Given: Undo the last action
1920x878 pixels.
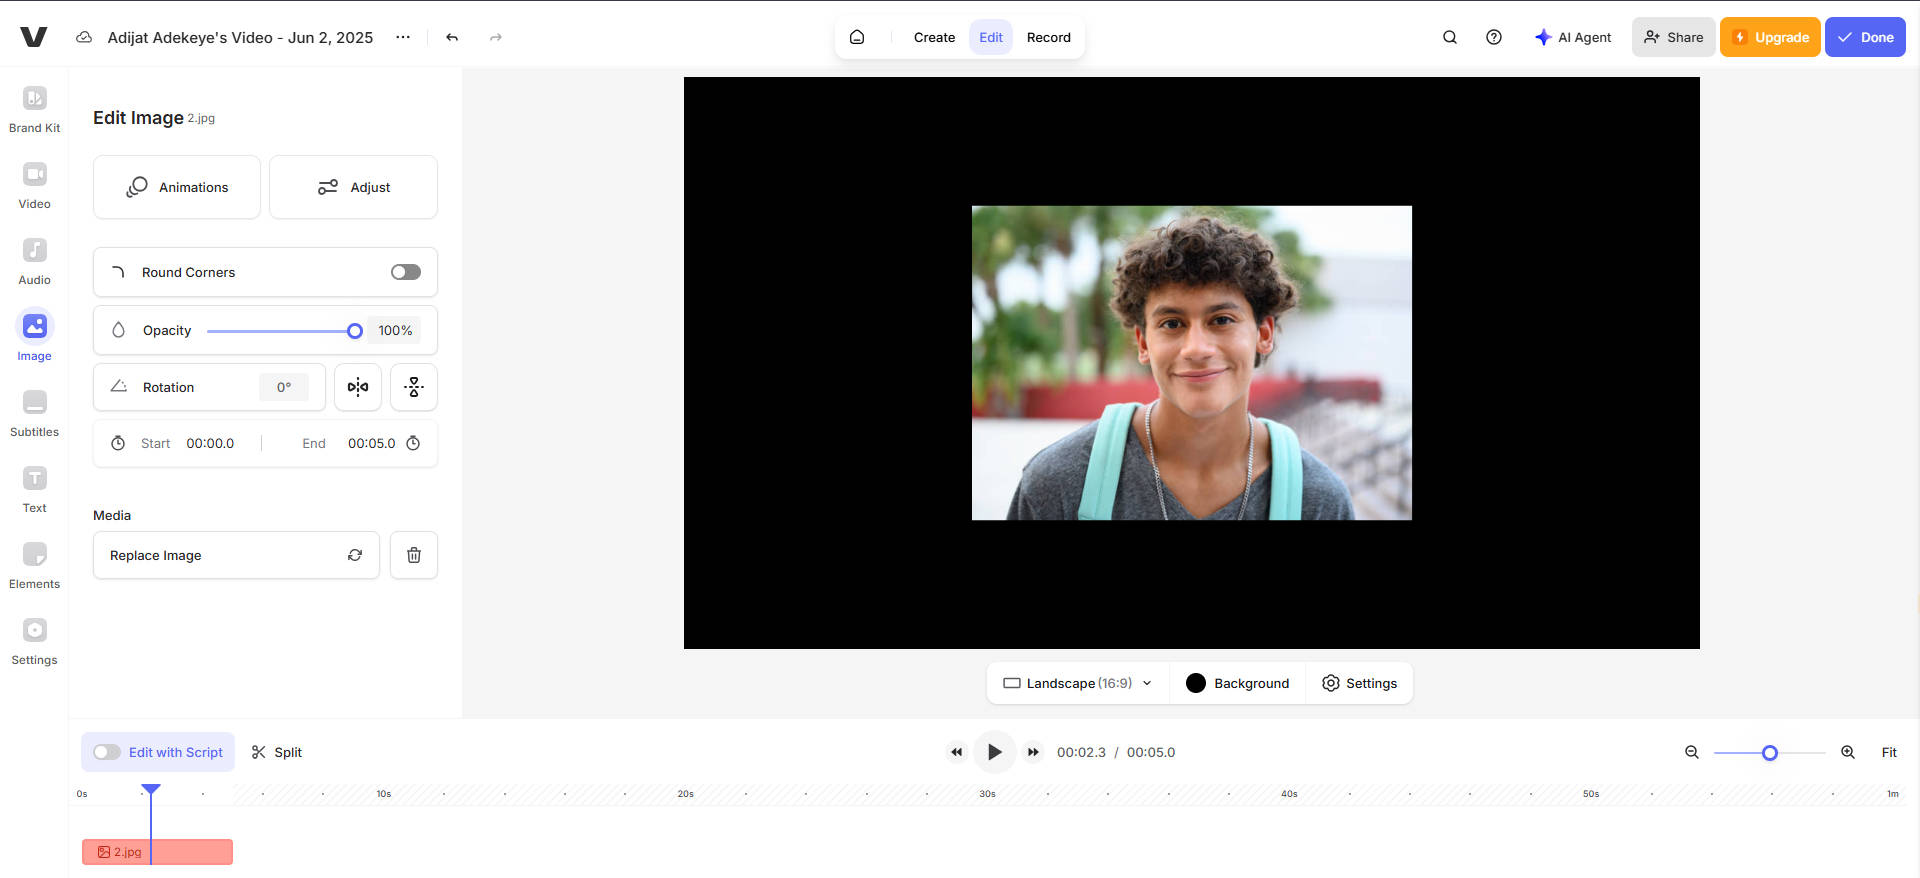Looking at the screenshot, I should (452, 37).
